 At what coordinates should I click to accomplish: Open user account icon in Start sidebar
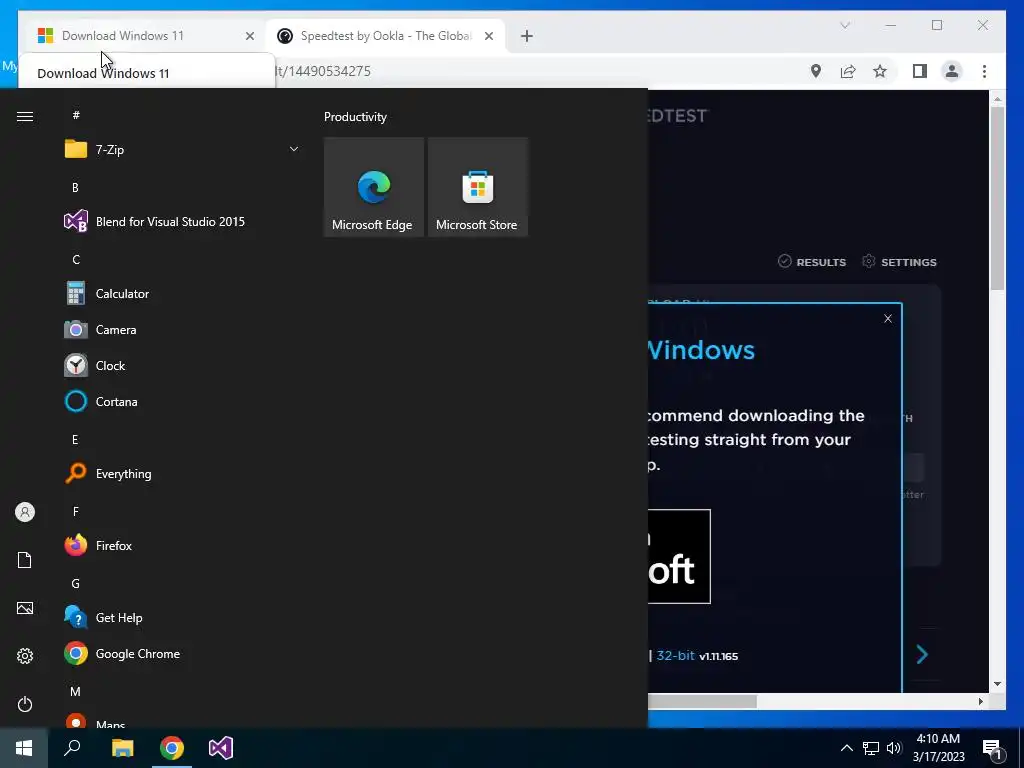click(25, 512)
